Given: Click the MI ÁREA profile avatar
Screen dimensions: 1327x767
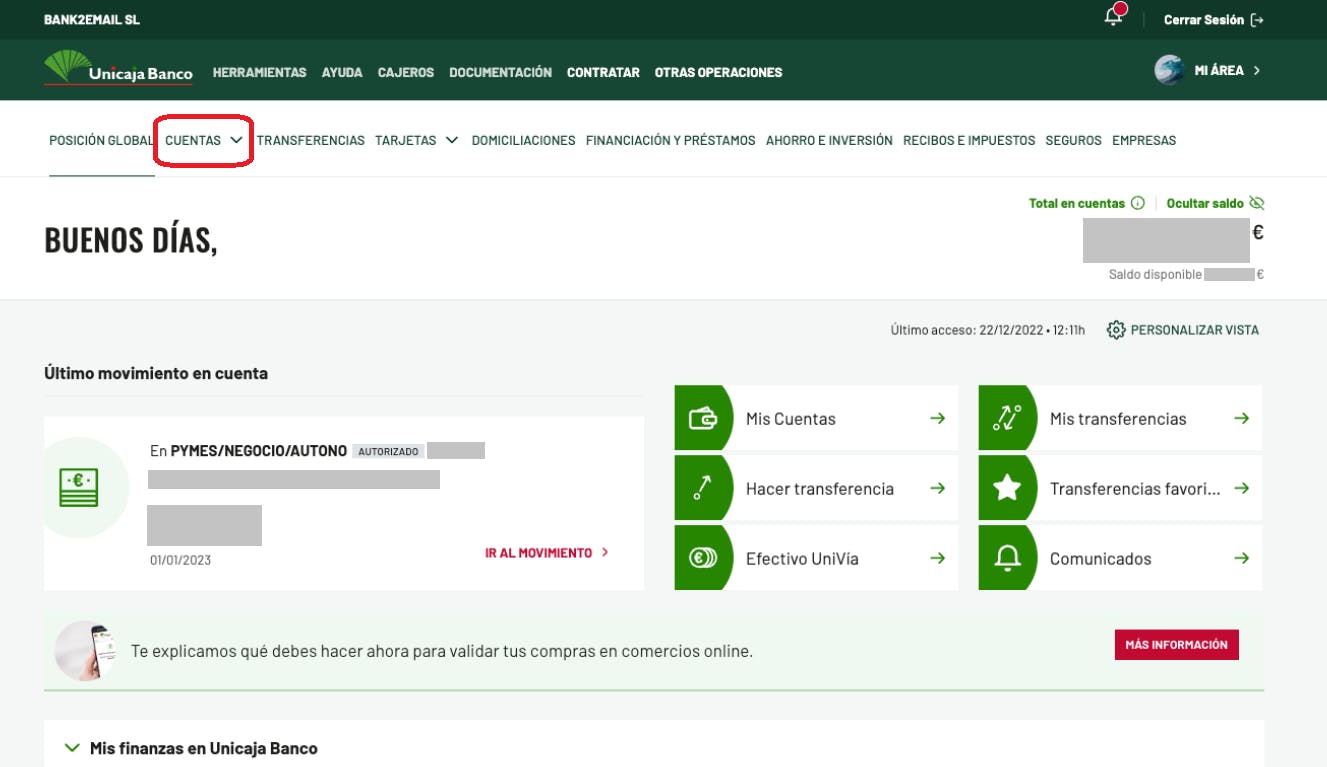Looking at the screenshot, I should (1169, 70).
